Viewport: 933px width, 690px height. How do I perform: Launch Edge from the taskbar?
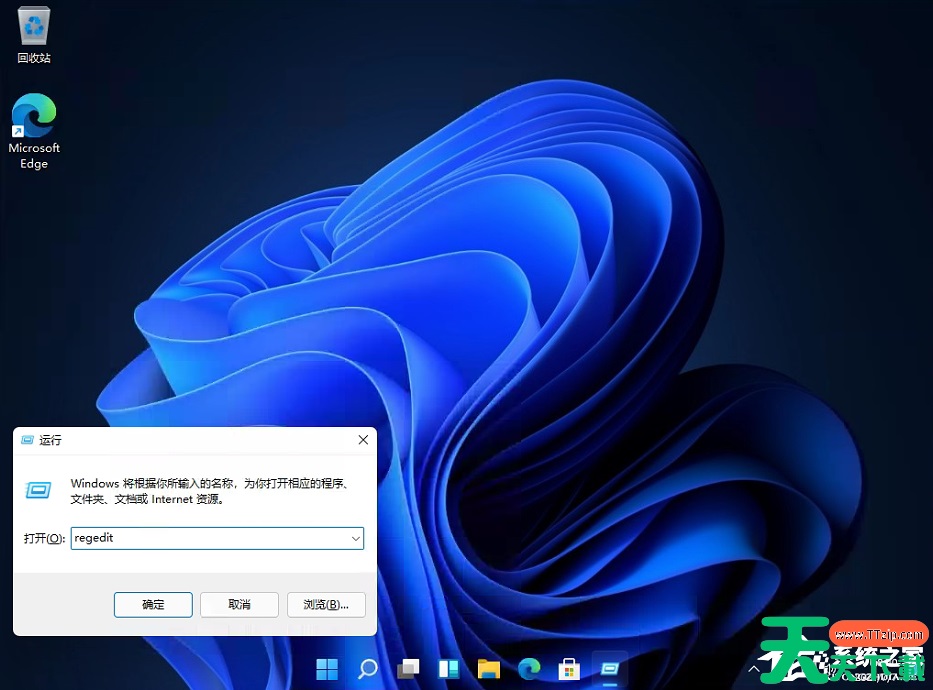[528, 668]
